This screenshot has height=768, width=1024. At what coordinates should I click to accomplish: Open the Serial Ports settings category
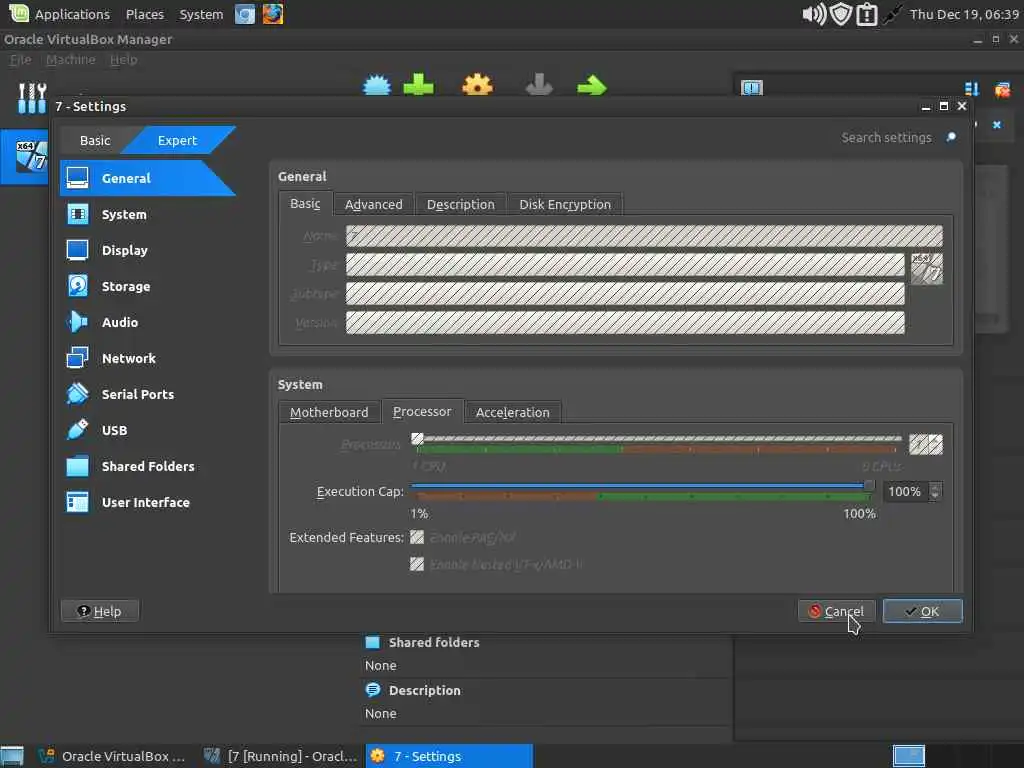(137, 394)
